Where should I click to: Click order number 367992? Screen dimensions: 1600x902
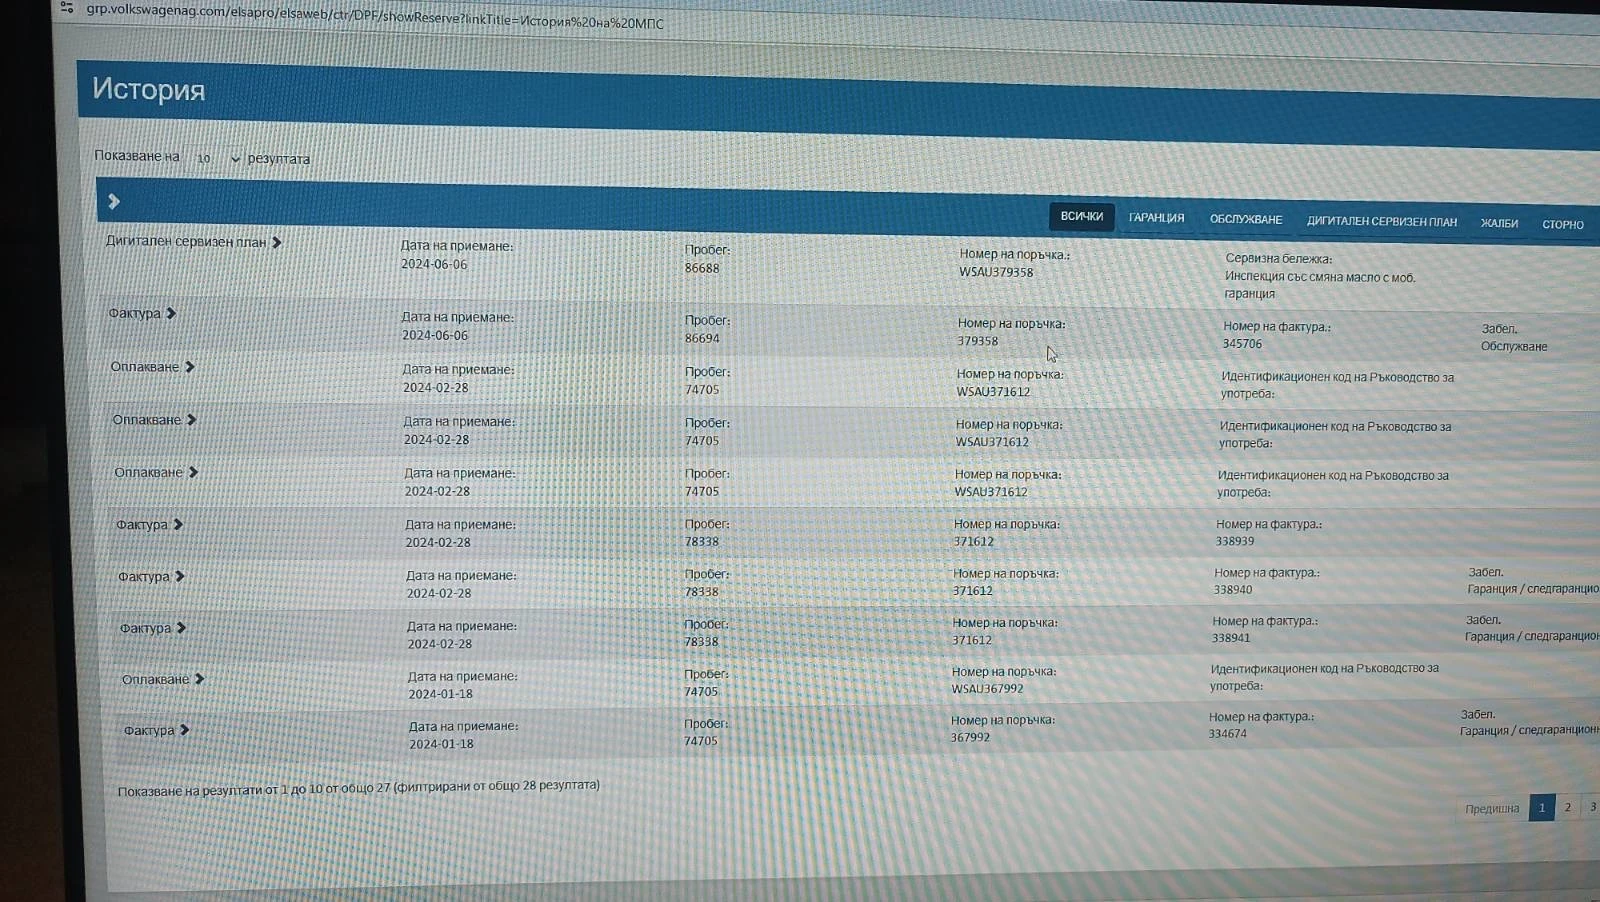(x=970, y=737)
